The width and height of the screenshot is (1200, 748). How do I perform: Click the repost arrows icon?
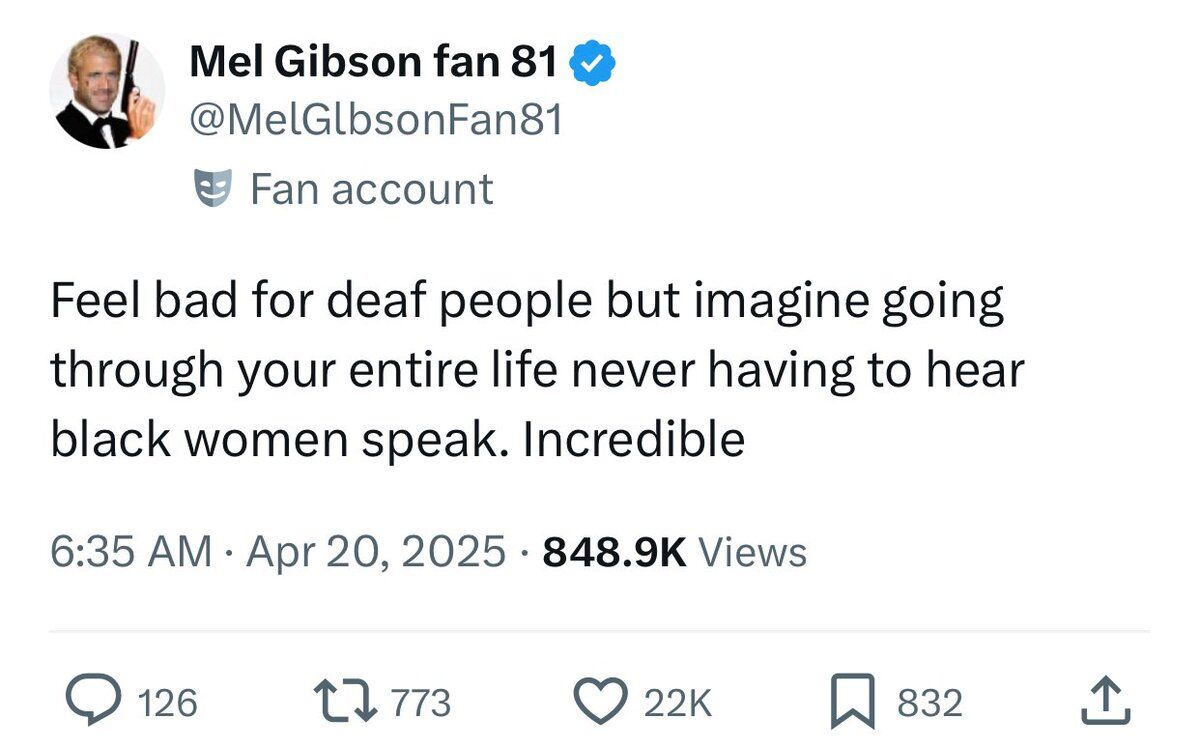coord(343,702)
